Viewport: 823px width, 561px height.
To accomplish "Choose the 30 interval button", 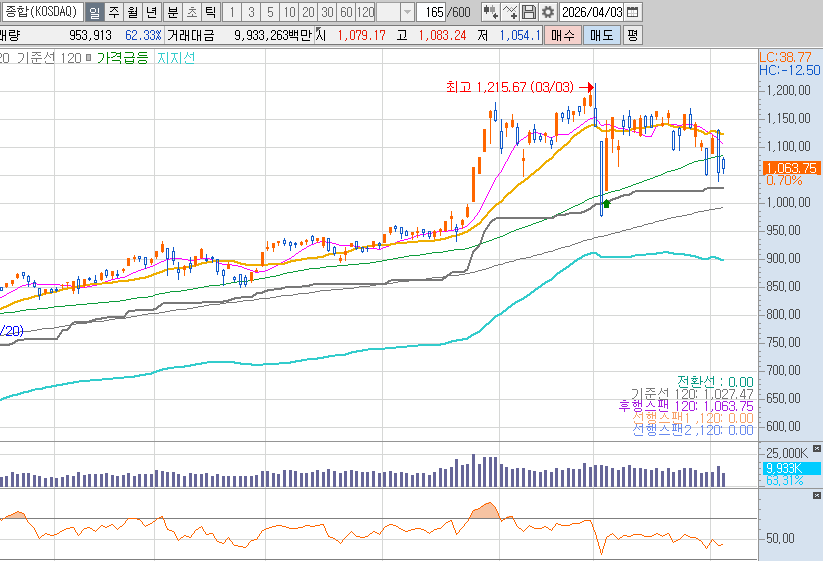I will [327, 12].
